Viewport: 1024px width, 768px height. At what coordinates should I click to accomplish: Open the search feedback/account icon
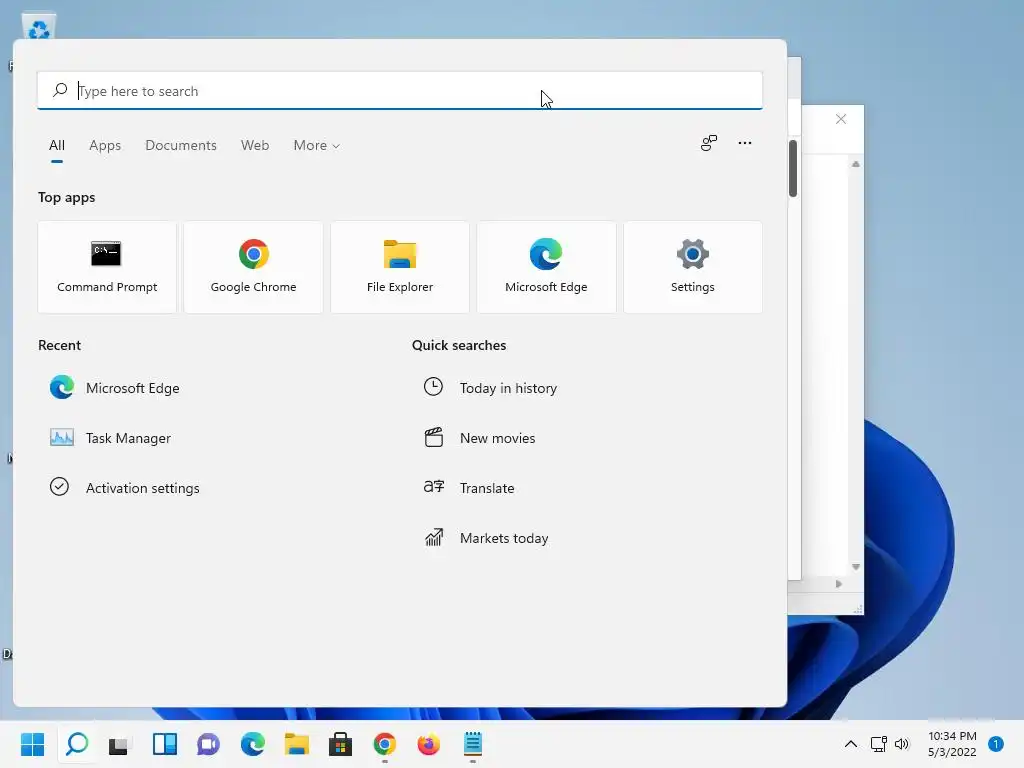pos(709,143)
